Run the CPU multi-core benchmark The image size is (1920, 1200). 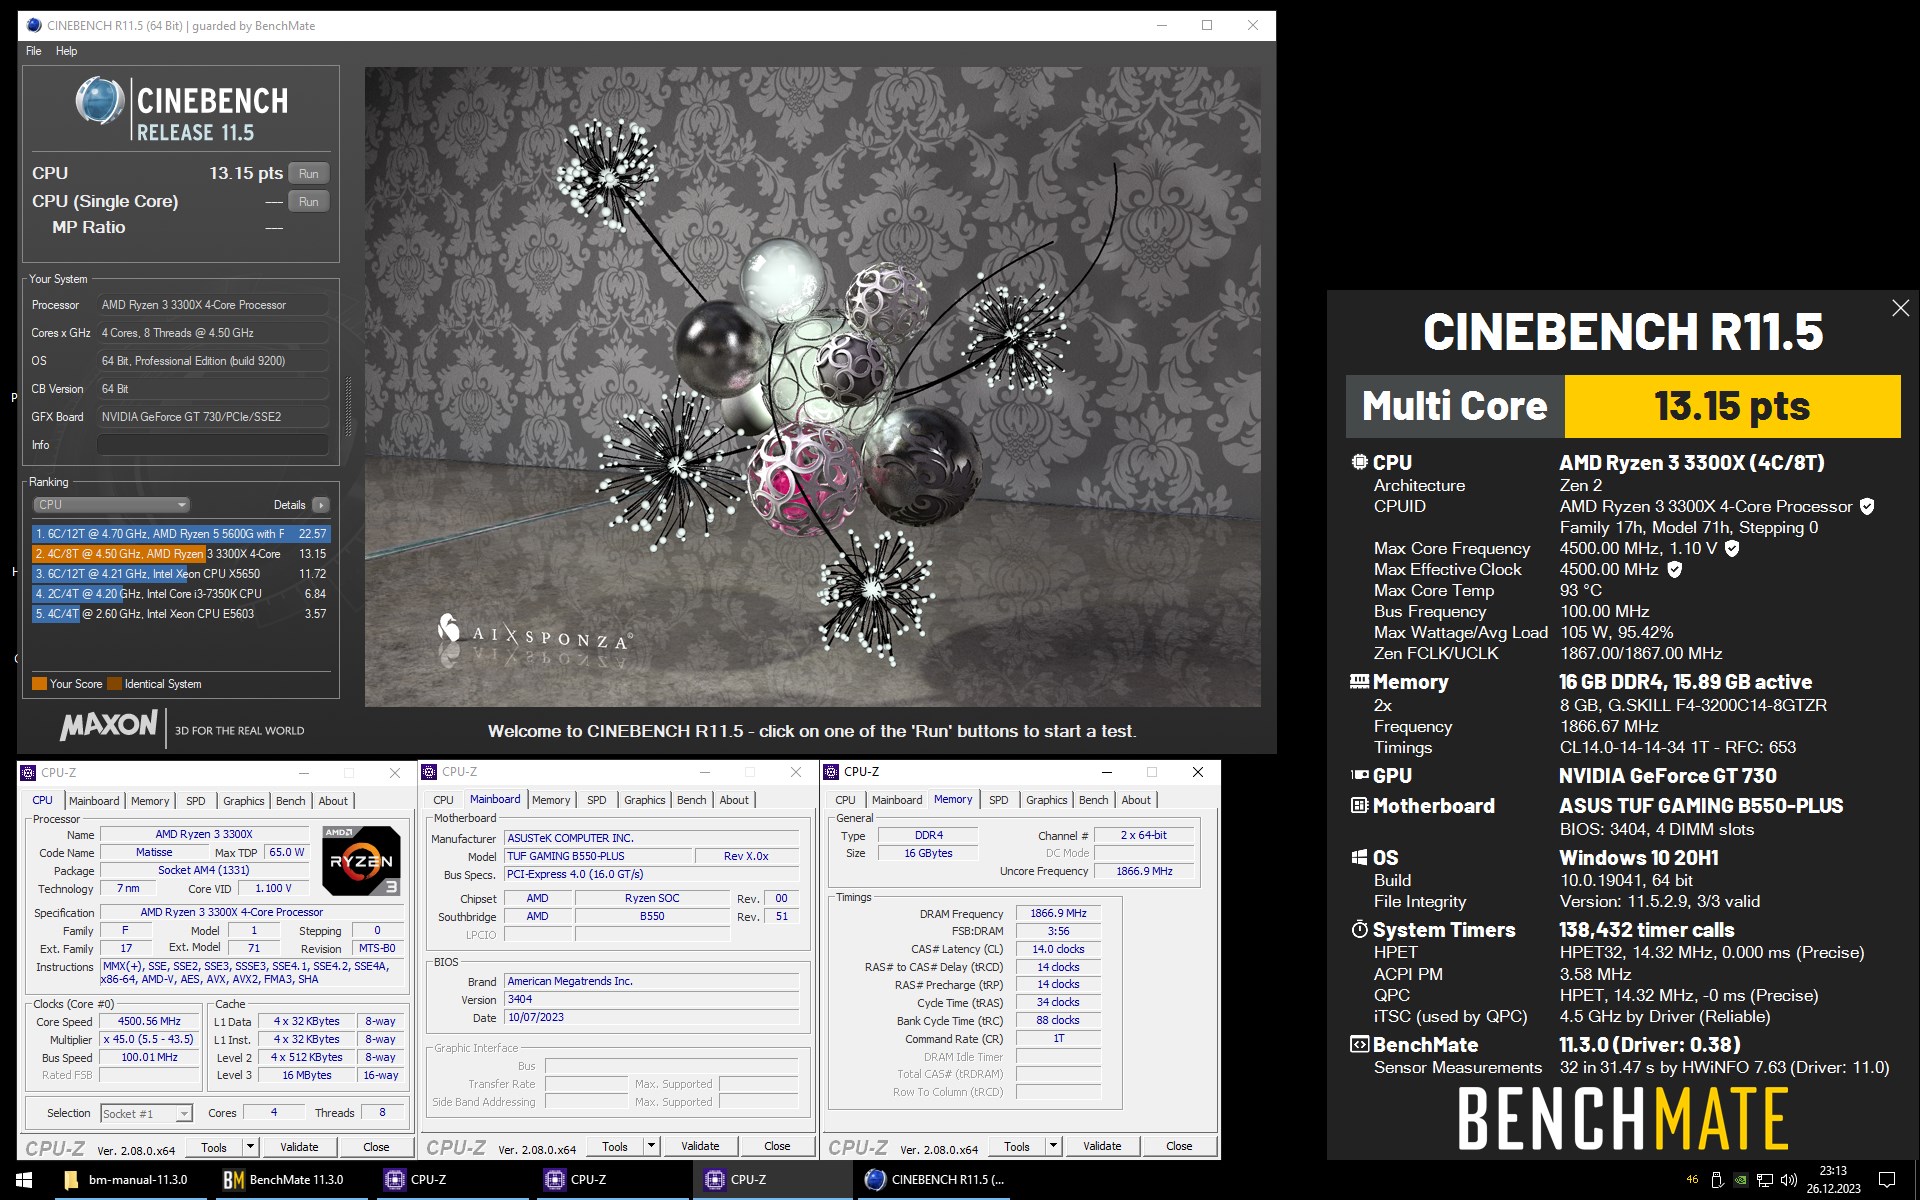pyautogui.click(x=308, y=173)
